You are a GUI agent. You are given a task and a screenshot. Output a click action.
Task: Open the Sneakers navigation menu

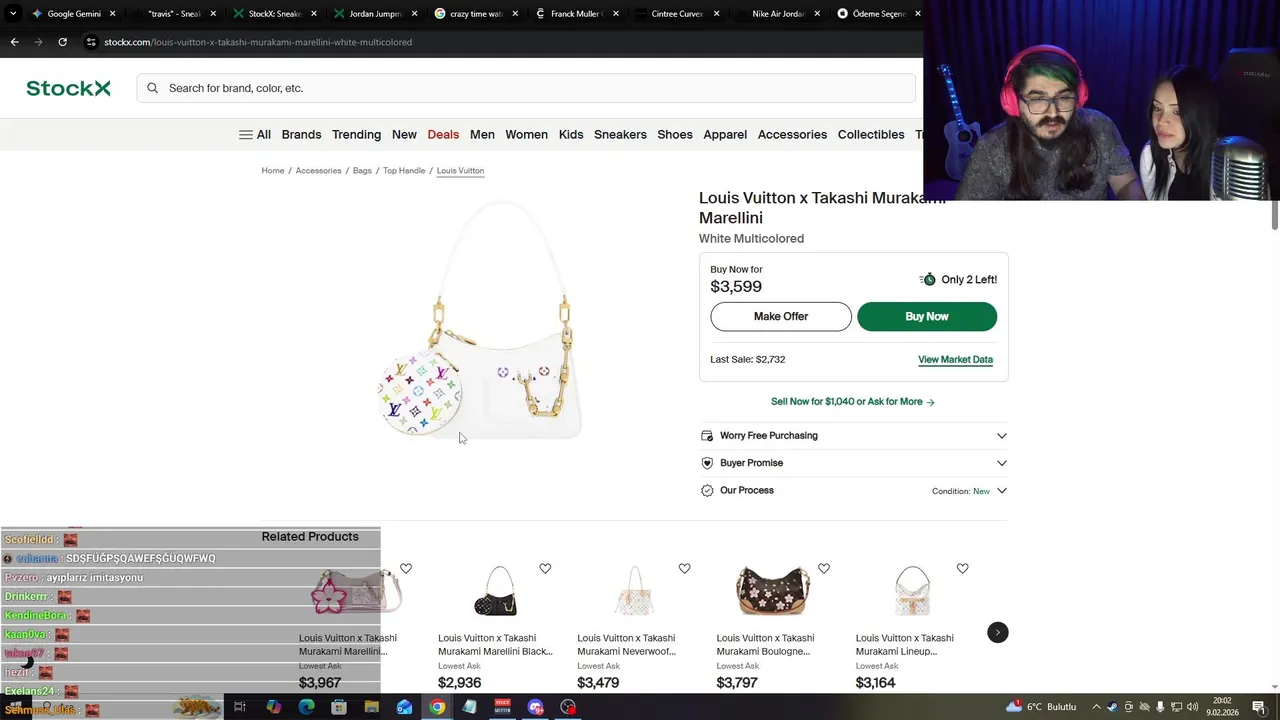coord(620,135)
